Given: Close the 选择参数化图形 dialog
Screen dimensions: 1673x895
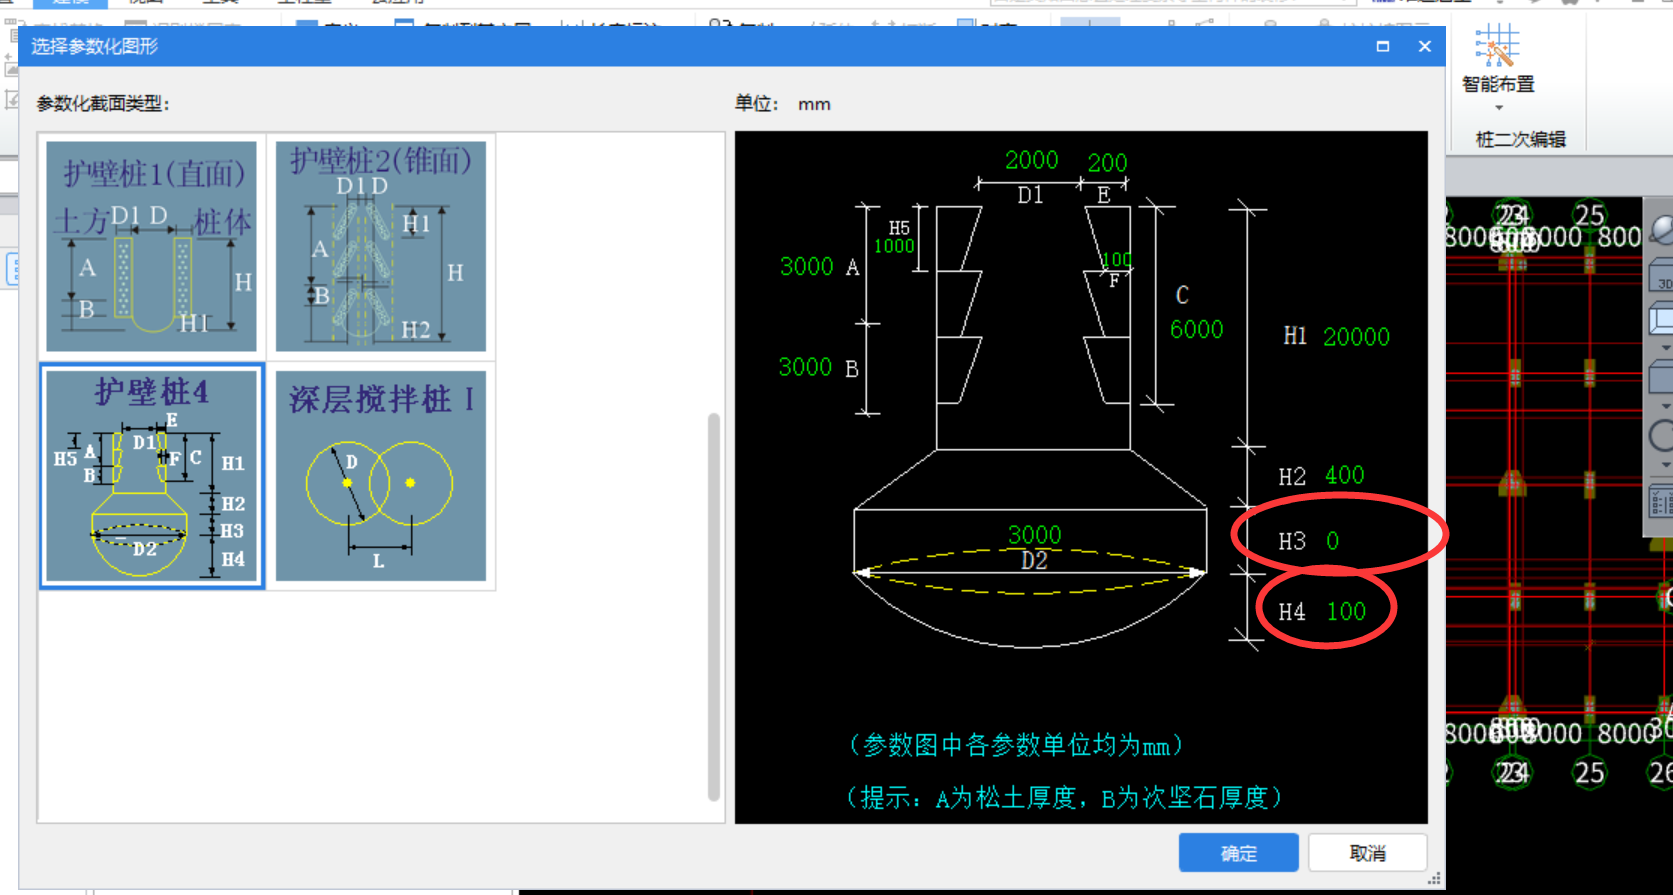Looking at the screenshot, I should point(1425,46).
